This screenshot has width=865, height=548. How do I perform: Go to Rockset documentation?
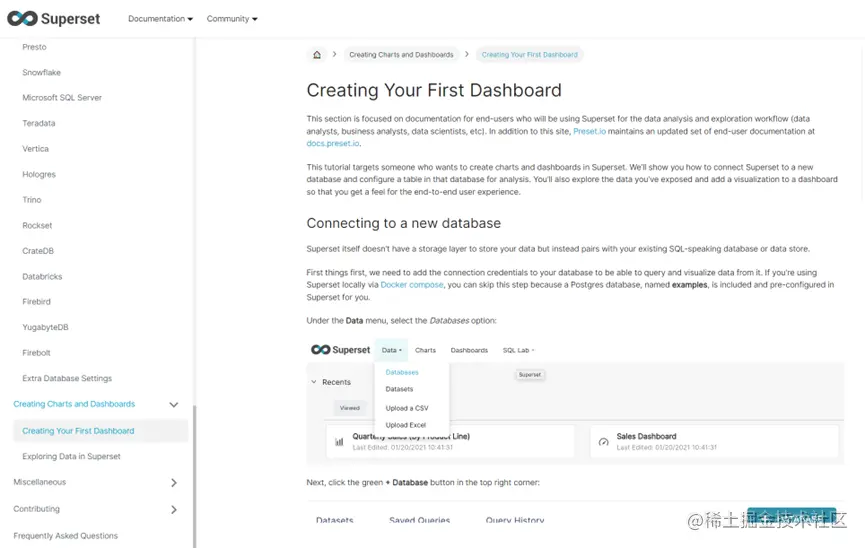coord(37,225)
